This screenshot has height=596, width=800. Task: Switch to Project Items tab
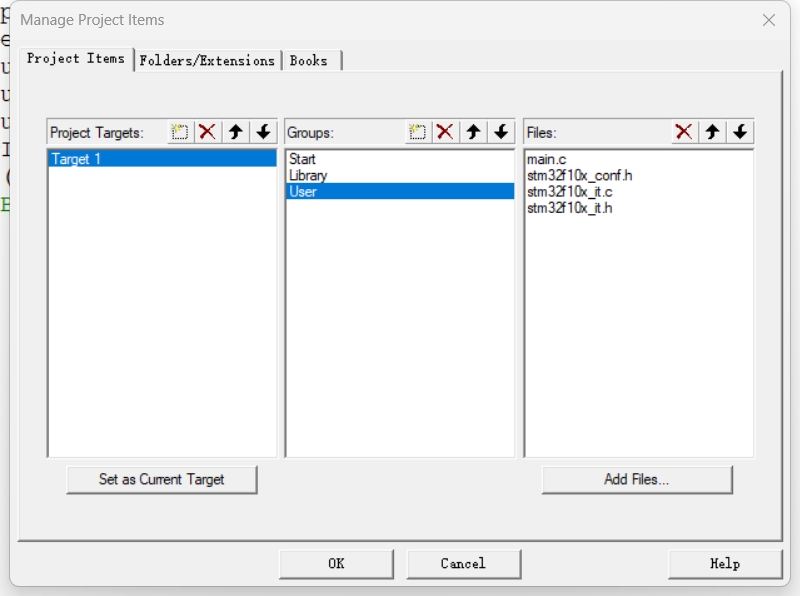pos(76,59)
